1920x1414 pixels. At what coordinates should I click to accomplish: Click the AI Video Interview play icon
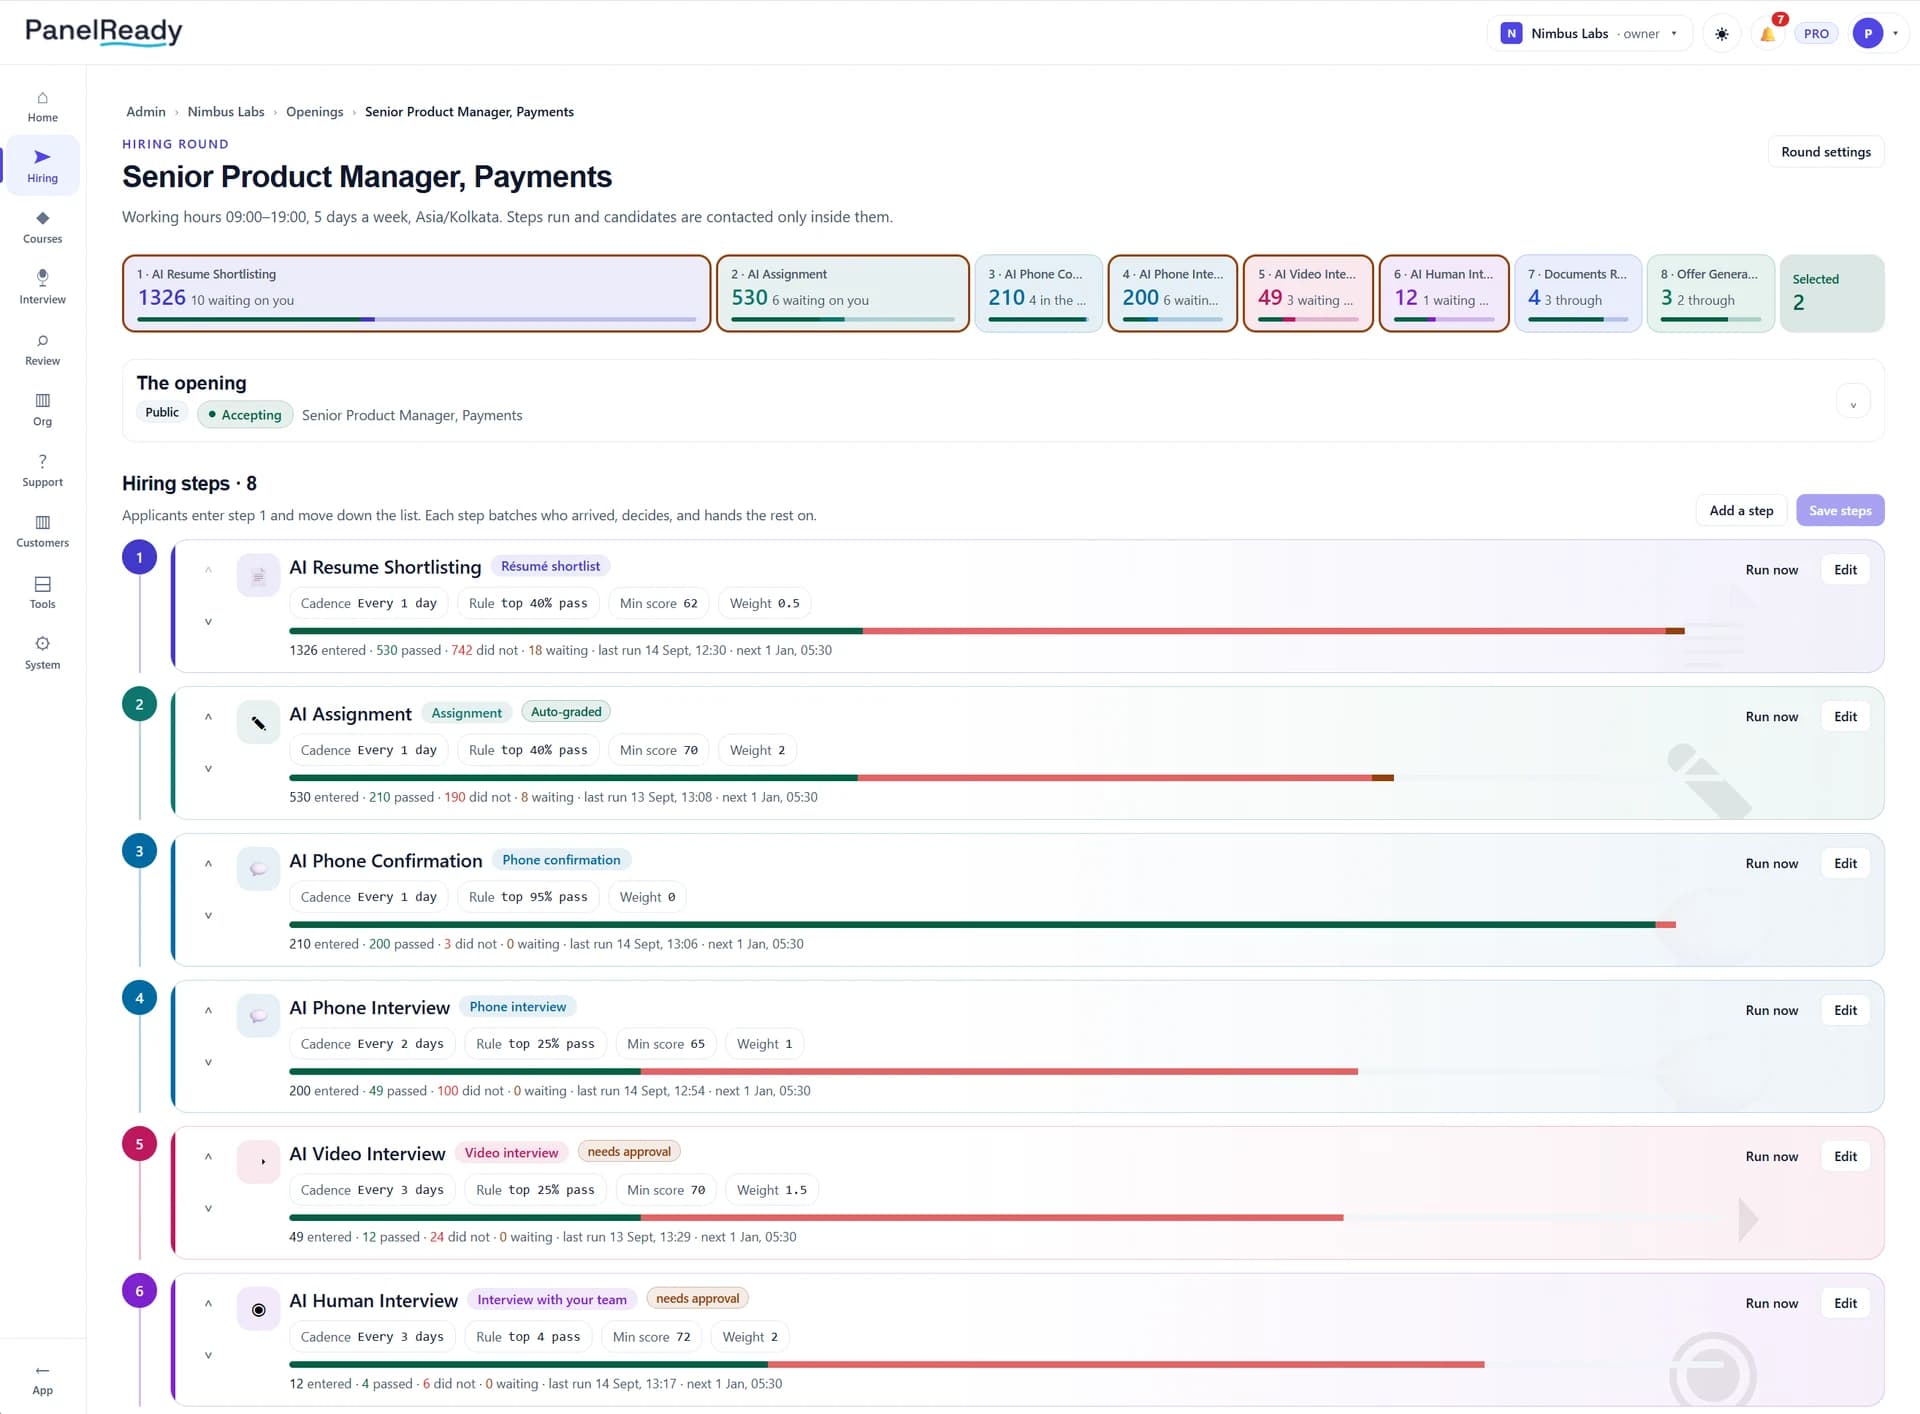pos(258,1163)
